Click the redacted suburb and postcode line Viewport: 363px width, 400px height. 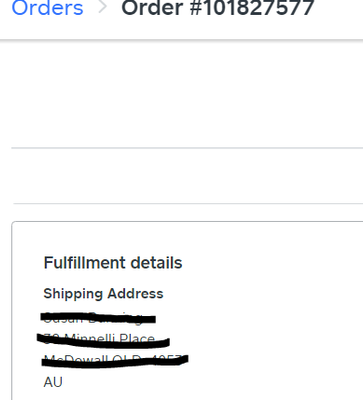(x=115, y=361)
